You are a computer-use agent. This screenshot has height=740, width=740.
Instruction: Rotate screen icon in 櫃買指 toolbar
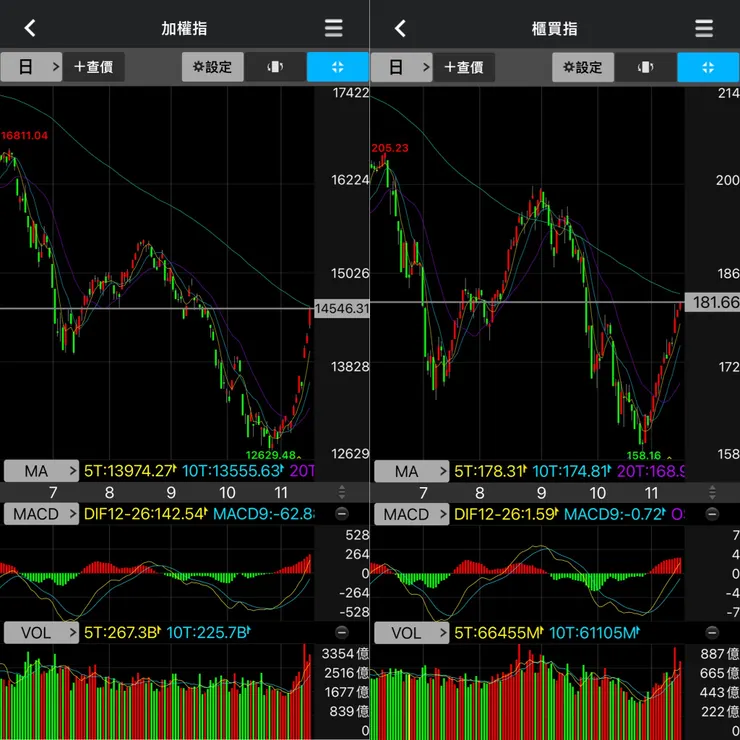(645, 67)
